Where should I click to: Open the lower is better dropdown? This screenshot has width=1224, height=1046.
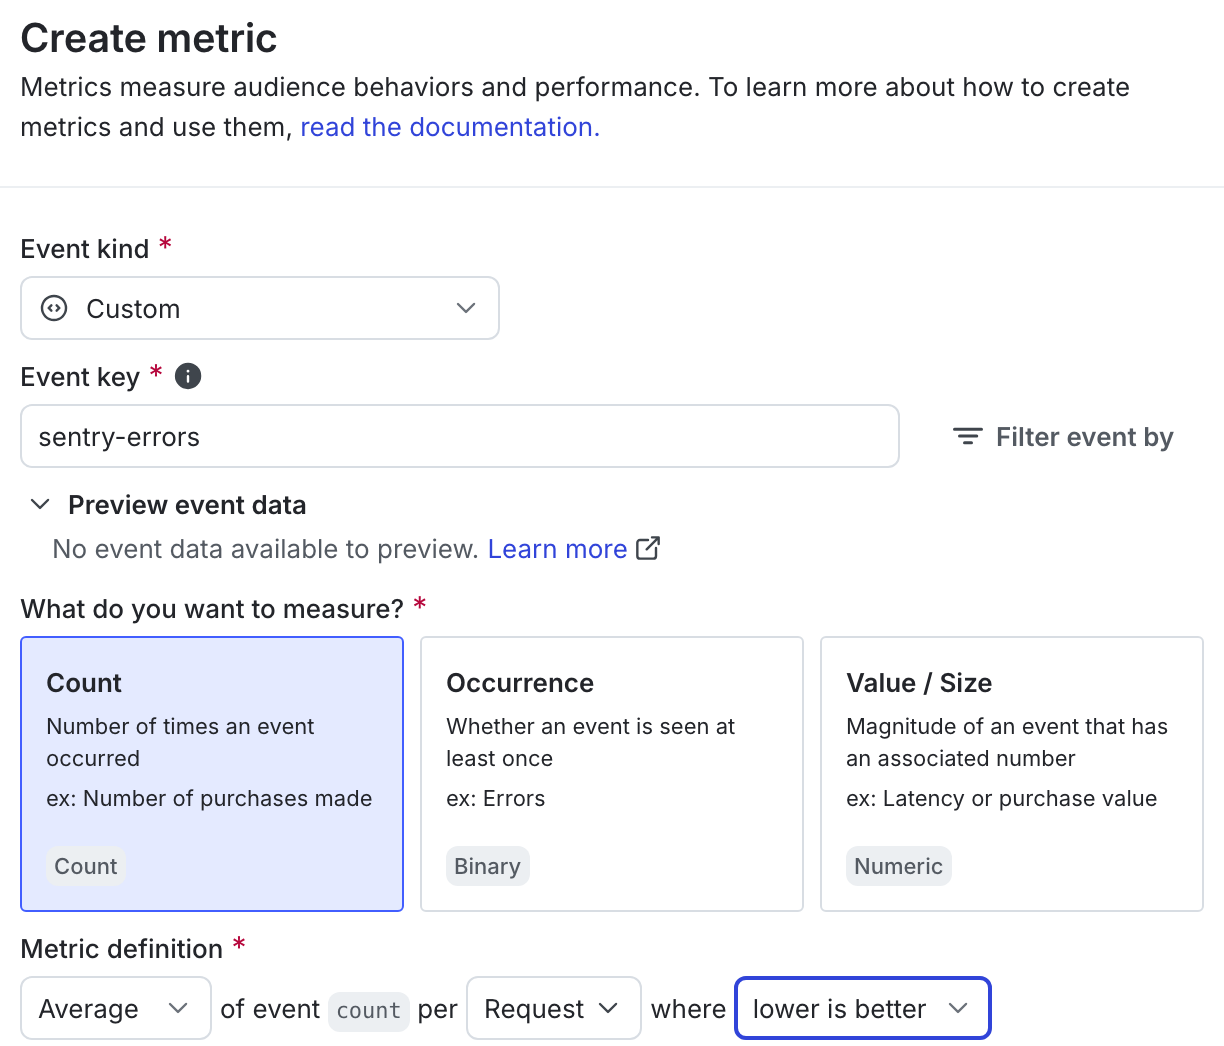pos(862,1008)
